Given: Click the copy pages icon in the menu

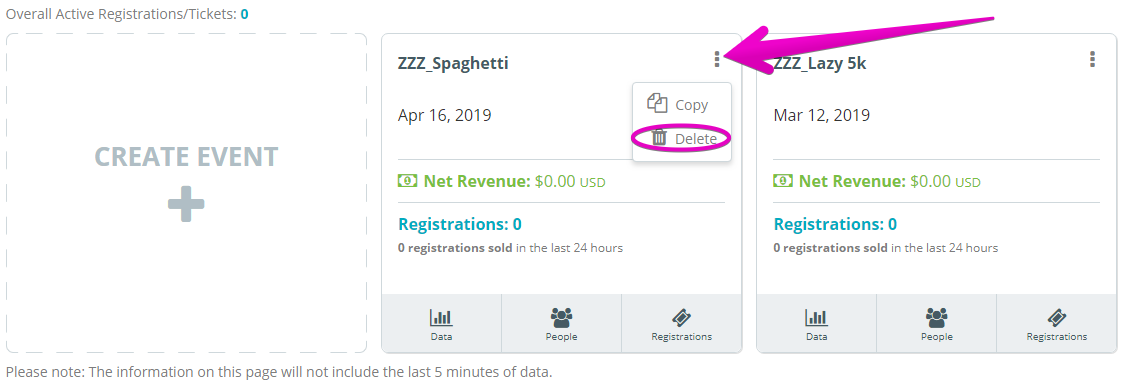Looking at the screenshot, I should coord(658,103).
